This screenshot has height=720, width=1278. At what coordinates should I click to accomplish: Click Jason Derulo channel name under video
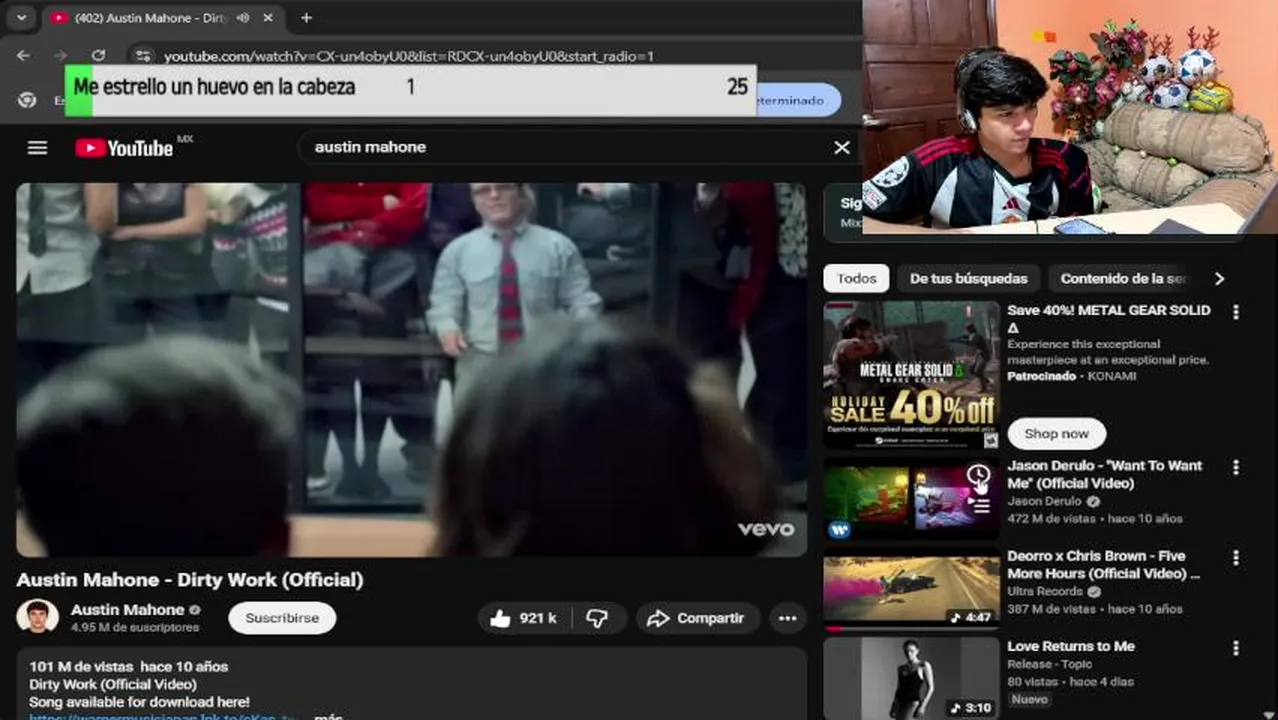pyautogui.click(x=1044, y=501)
